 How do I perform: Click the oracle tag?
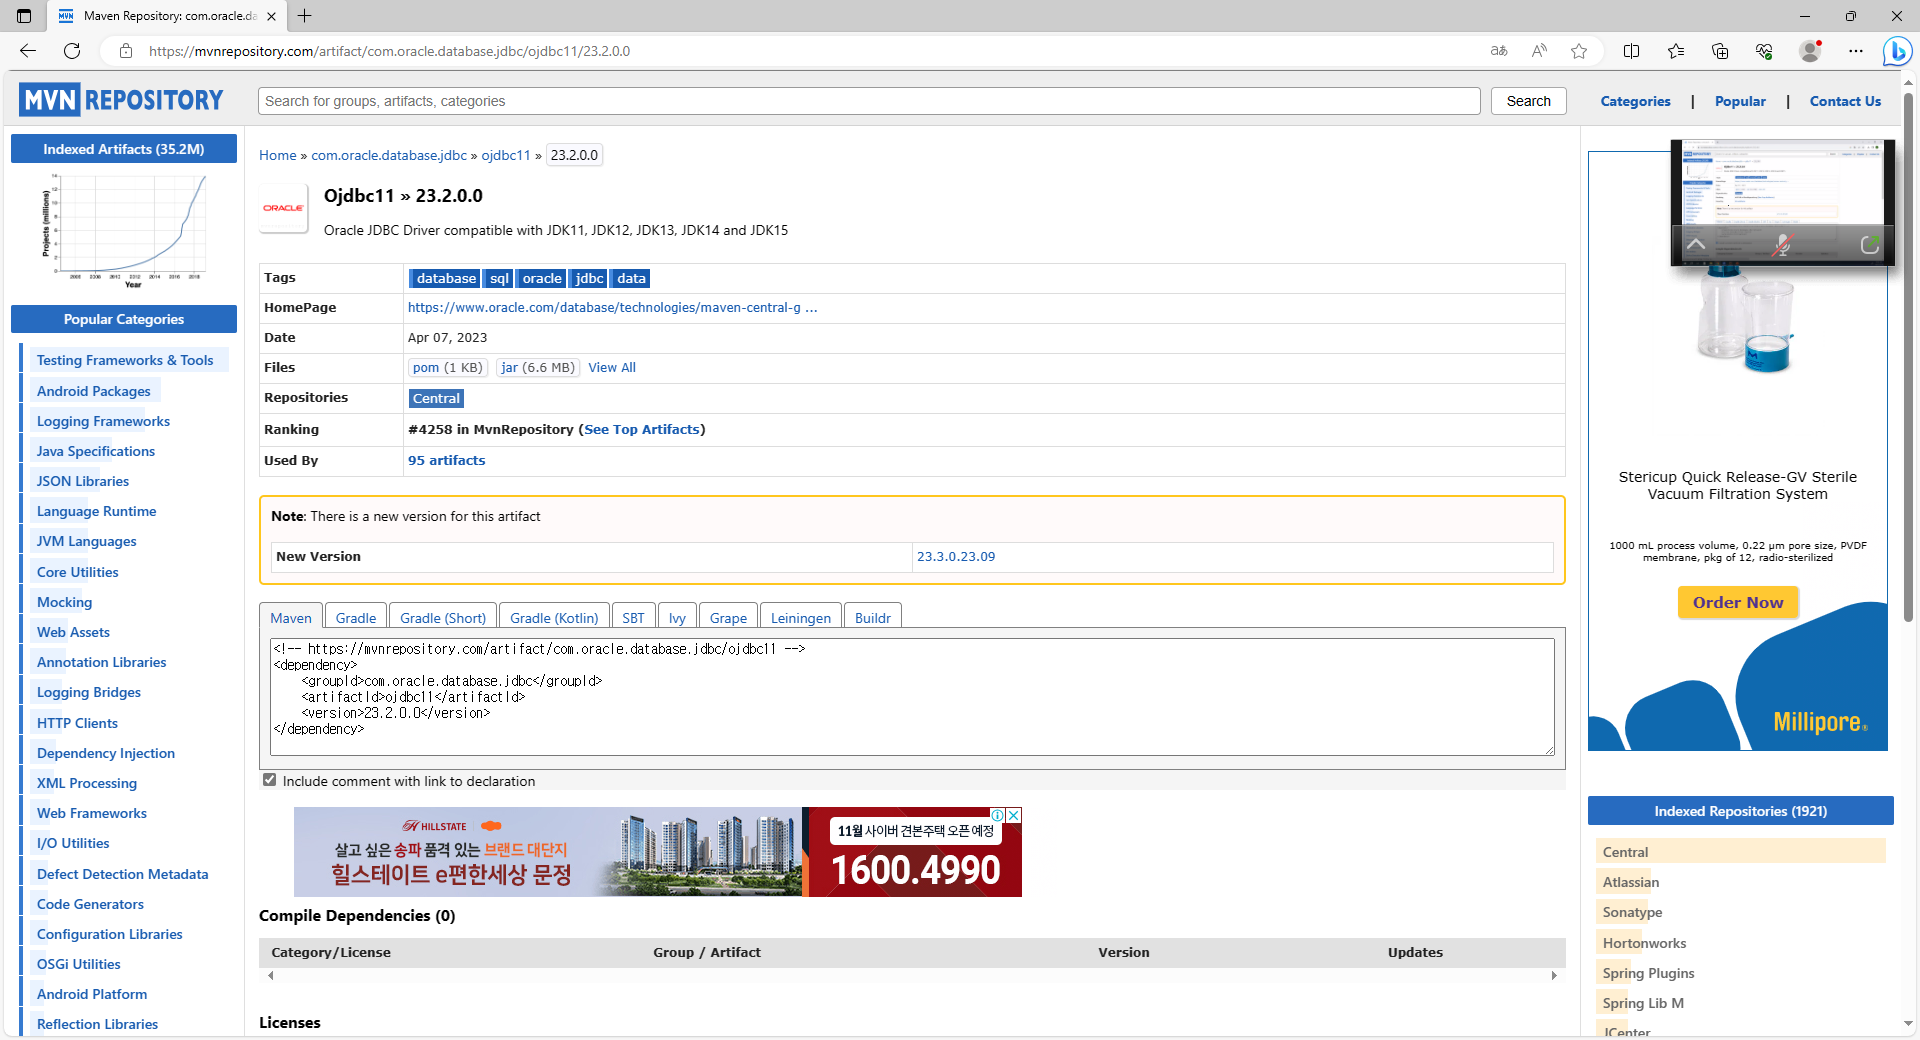point(542,278)
